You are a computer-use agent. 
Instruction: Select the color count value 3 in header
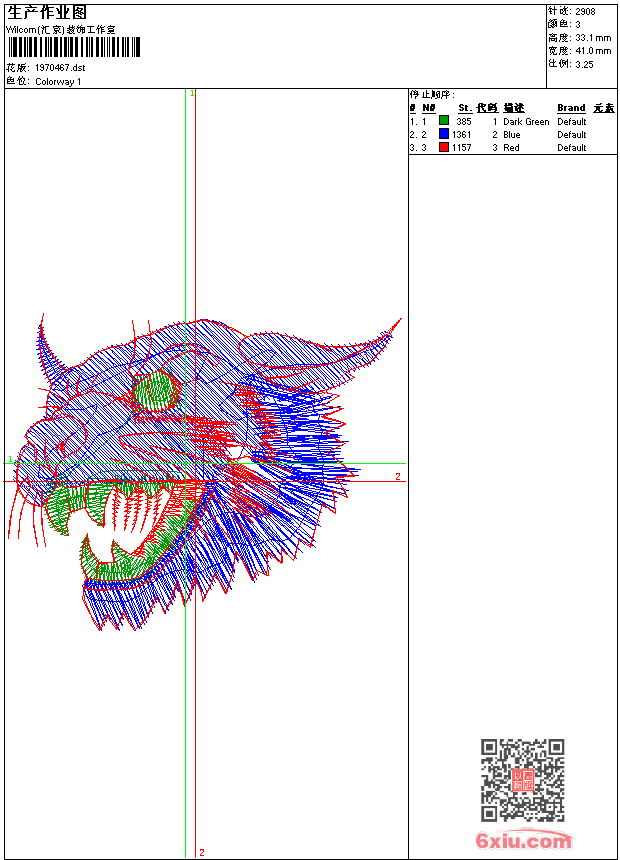pos(578,25)
